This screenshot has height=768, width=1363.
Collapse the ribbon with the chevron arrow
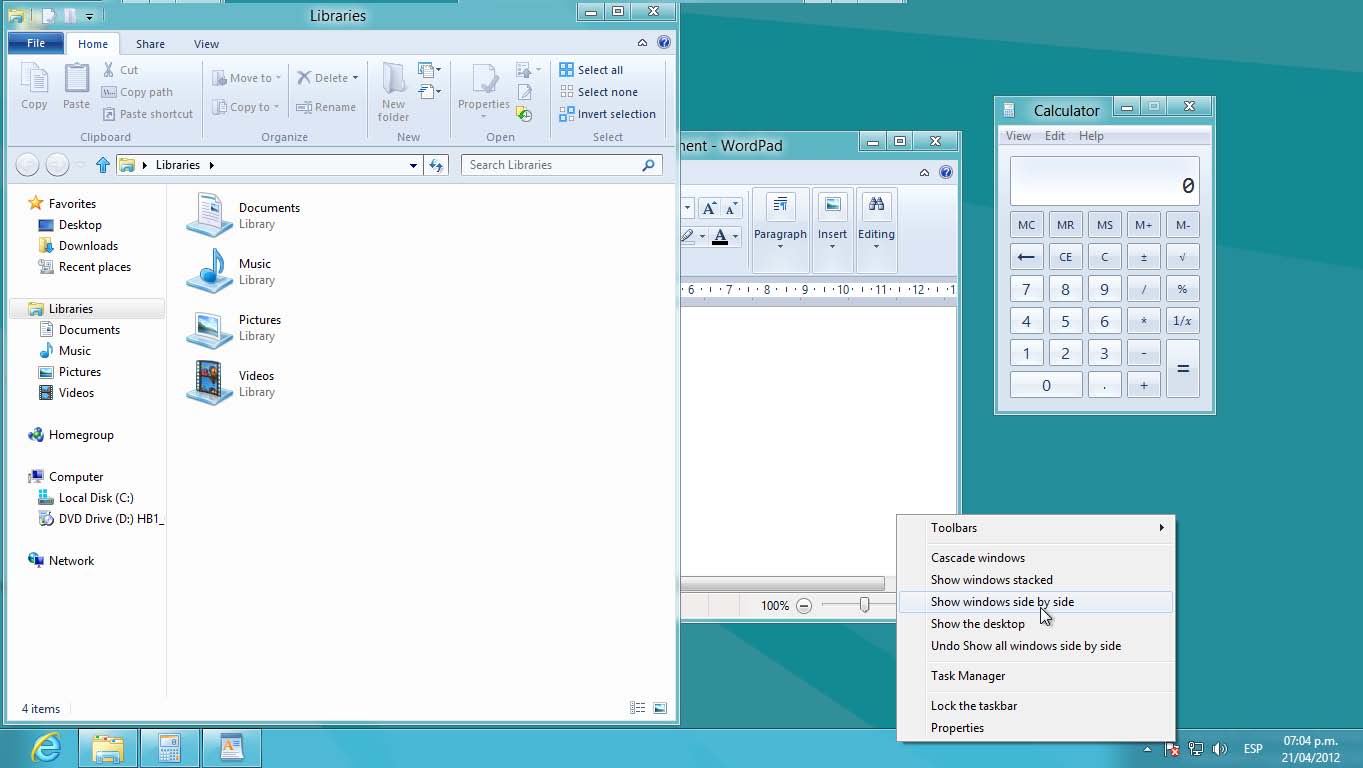pos(642,43)
